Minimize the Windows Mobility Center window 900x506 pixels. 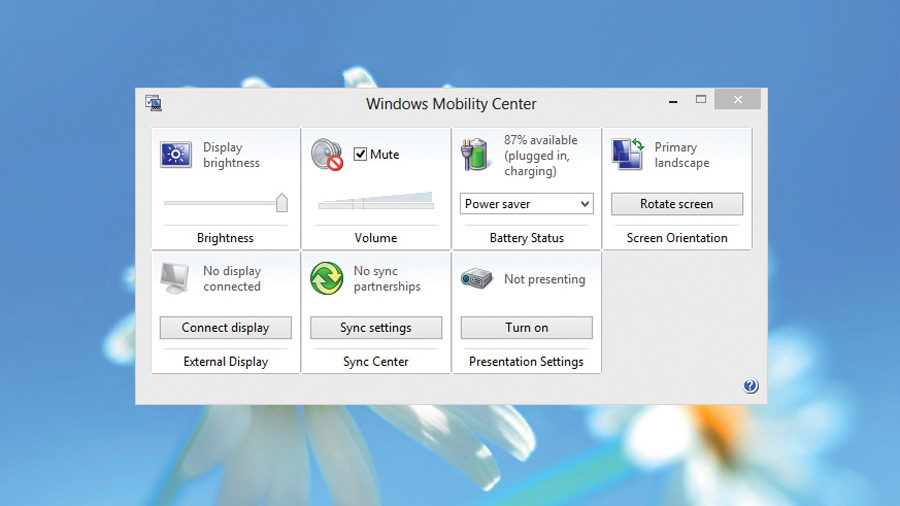(673, 100)
